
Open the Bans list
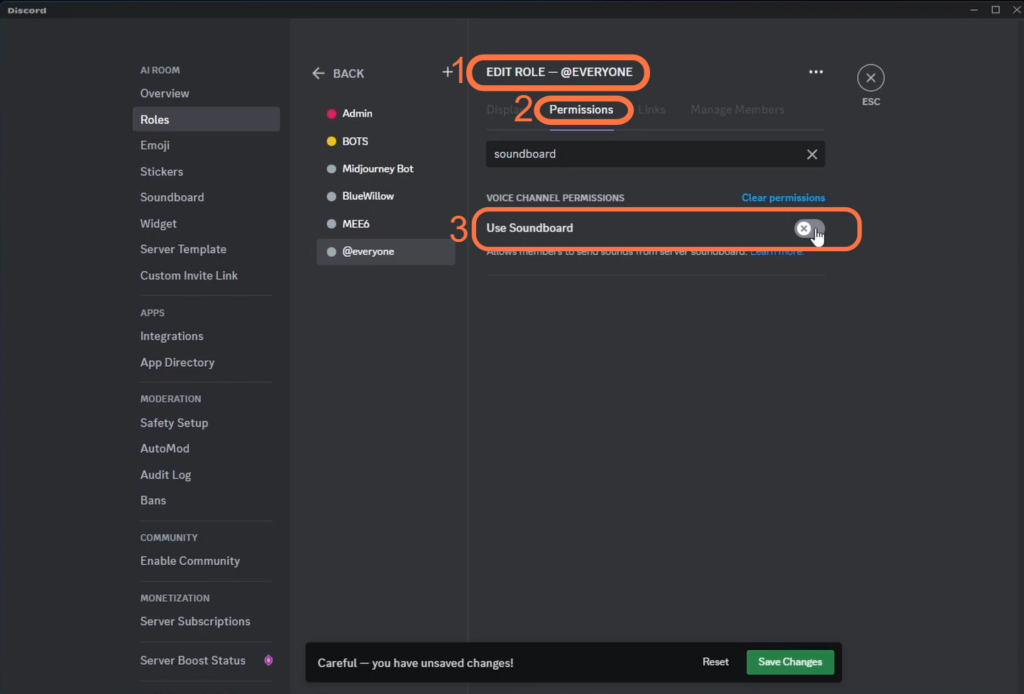[206, 500]
